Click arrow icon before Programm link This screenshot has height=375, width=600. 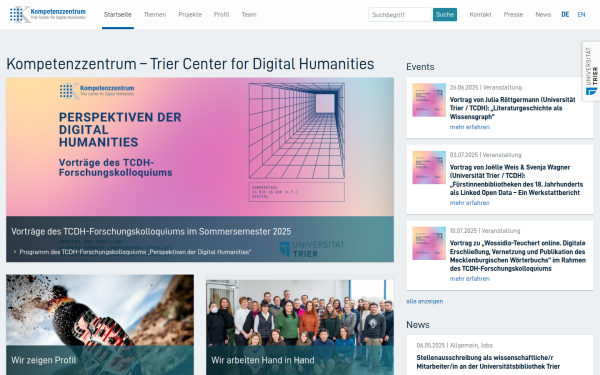(15, 252)
